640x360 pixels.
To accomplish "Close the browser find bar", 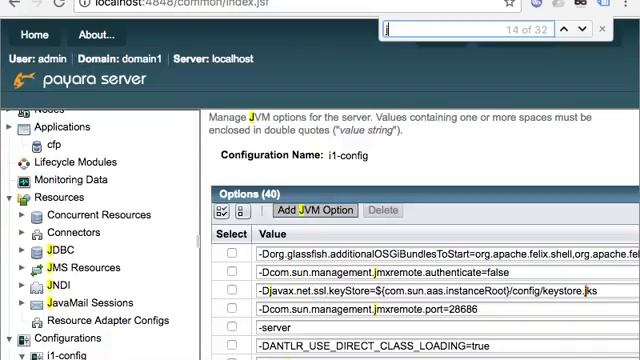I will pos(602,29).
